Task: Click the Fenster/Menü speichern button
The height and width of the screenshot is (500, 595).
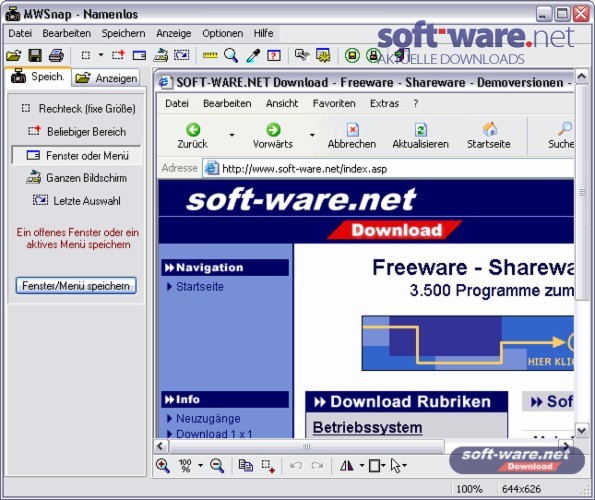Action: [76, 286]
